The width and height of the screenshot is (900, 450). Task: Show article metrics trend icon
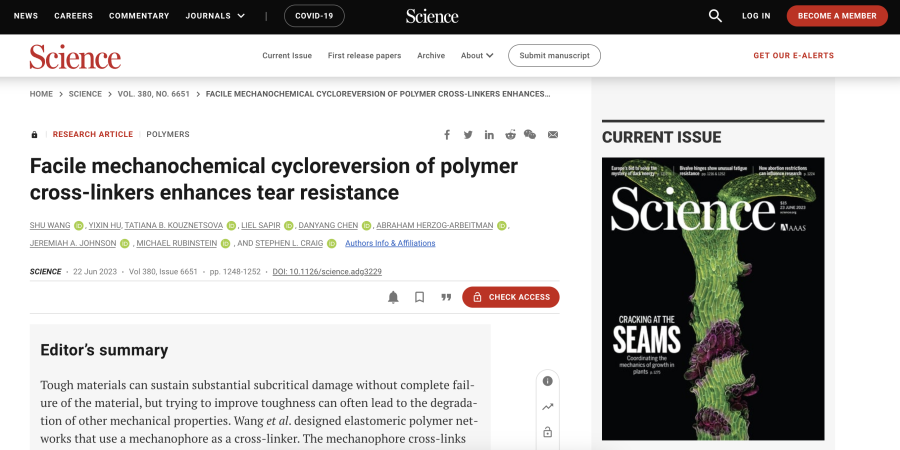pyautogui.click(x=547, y=407)
